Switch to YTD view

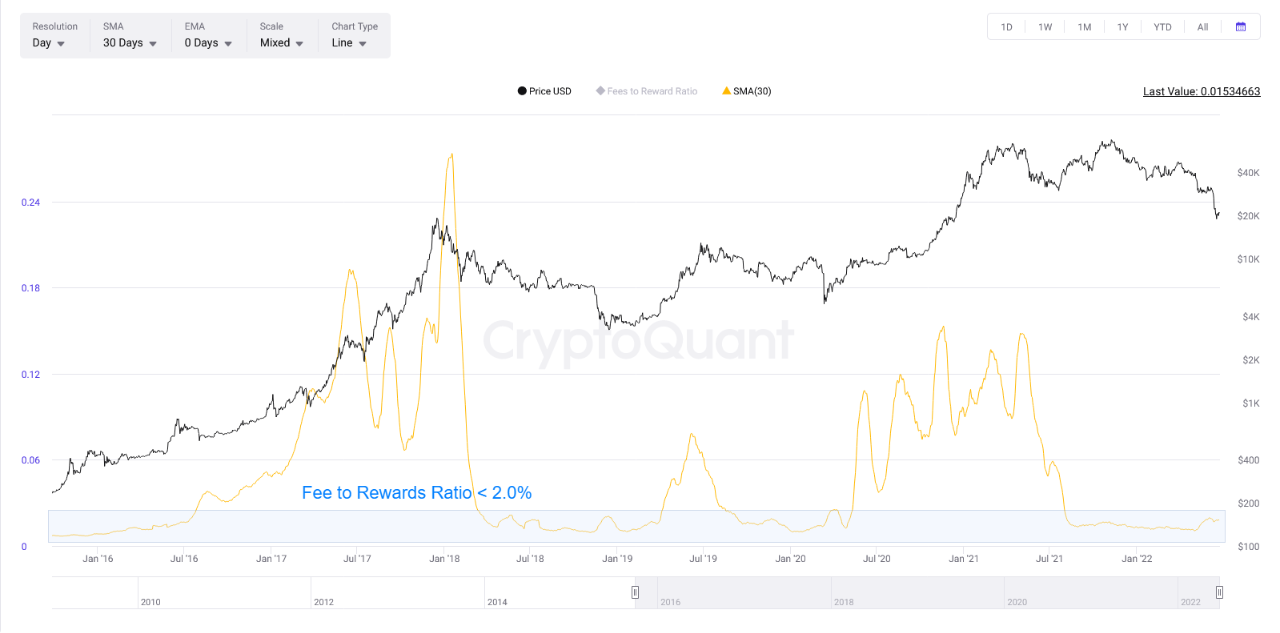pyautogui.click(x=1161, y=27)
